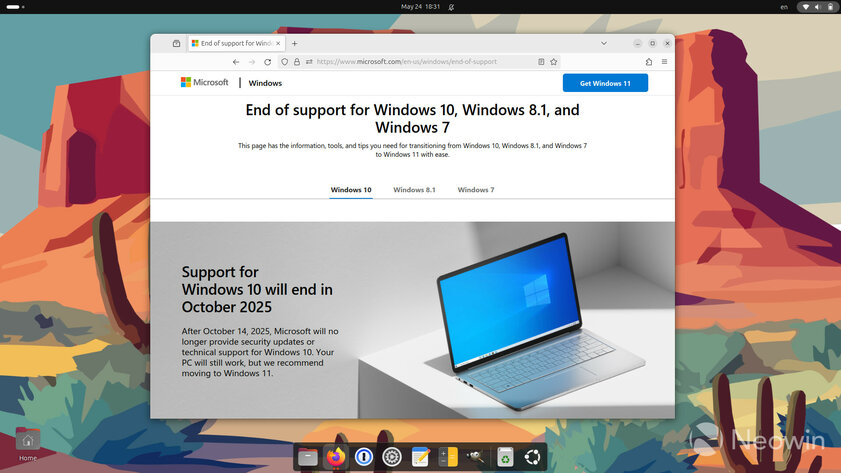
Task: View site security lock details
Action: (x=297, y=62)
